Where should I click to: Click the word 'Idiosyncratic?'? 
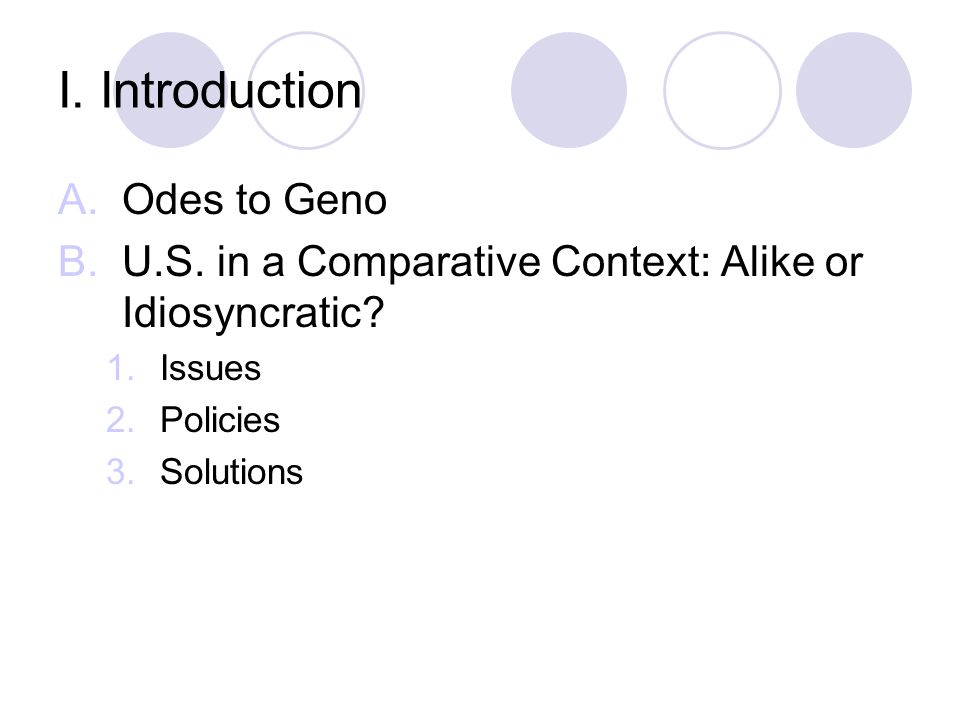click(253, 313)
